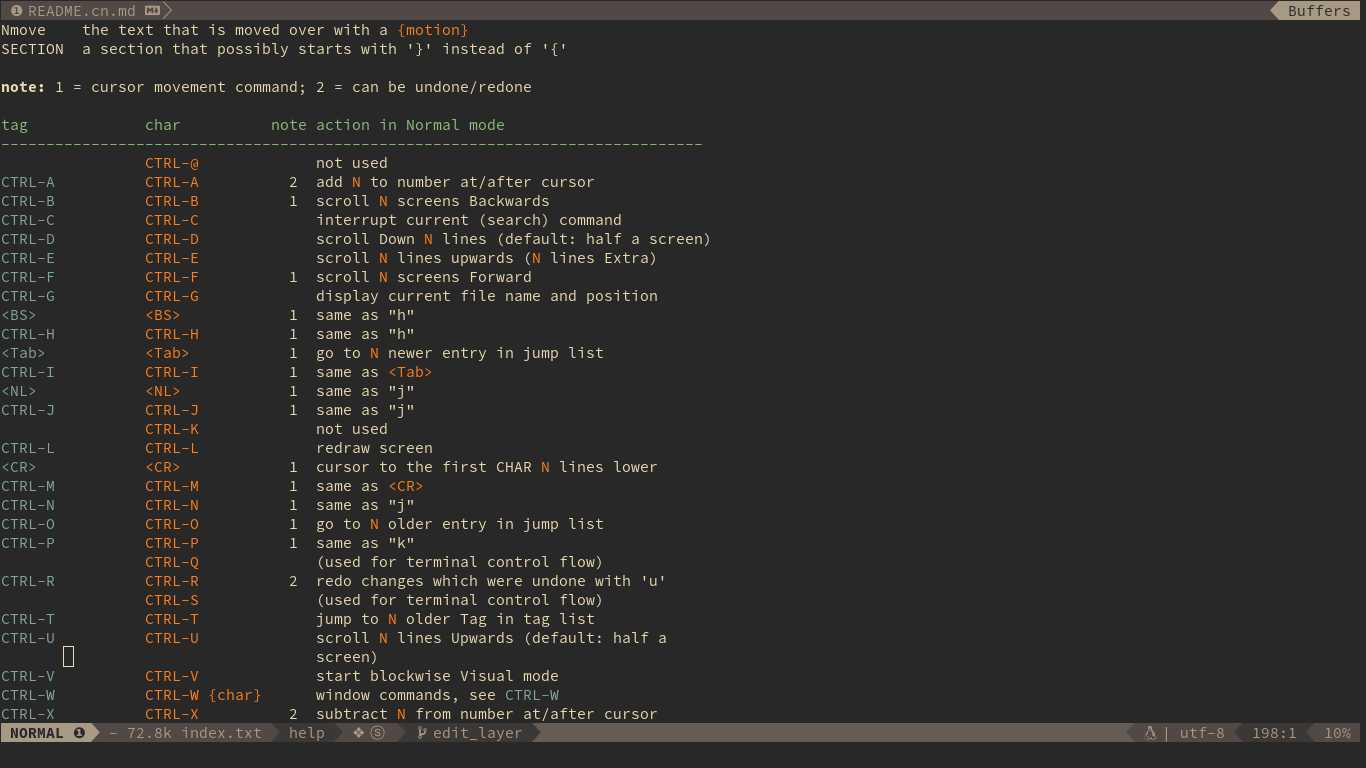Jump to the CTRL-S help link
The image size is (1366, 768).
coord(172,600)
